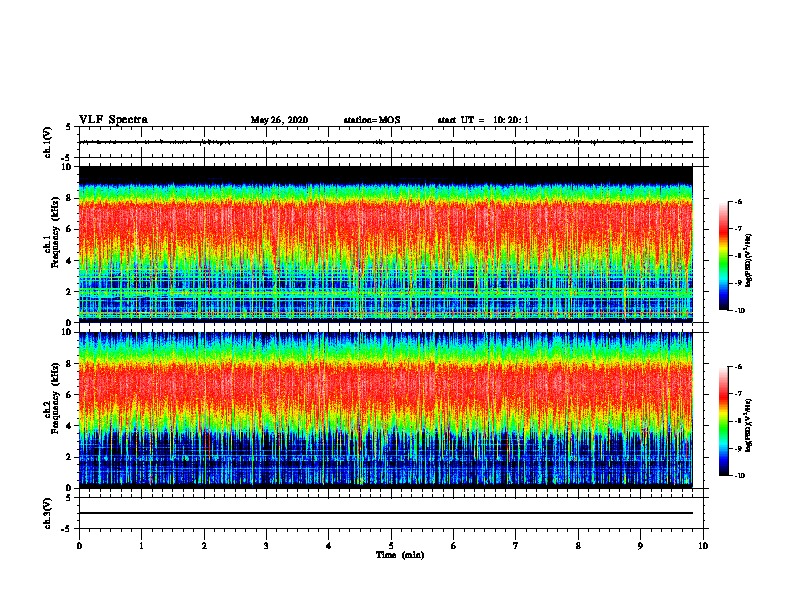The width and height of the screenshot is (792, 612).
Task: Click "-10" on the ch.1 colorbar scale
Action: (x=739, y=311)
